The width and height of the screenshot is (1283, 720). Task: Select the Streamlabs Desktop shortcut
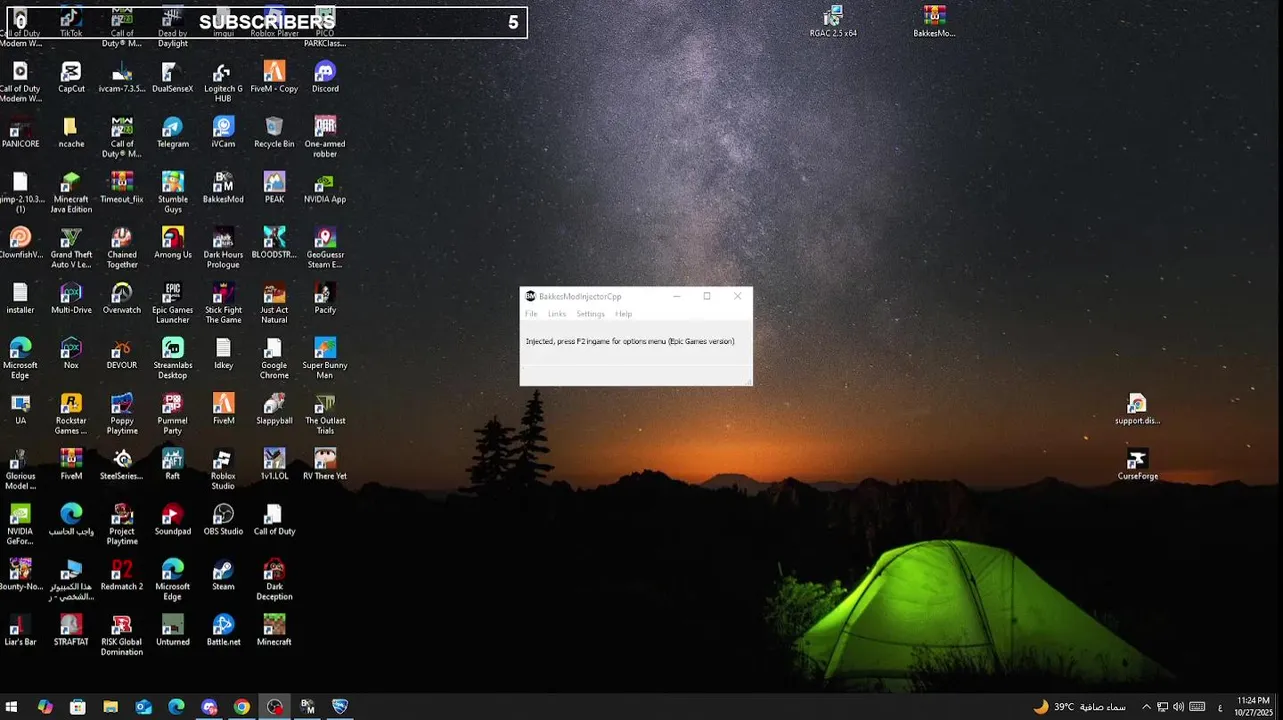coord(172,359)
